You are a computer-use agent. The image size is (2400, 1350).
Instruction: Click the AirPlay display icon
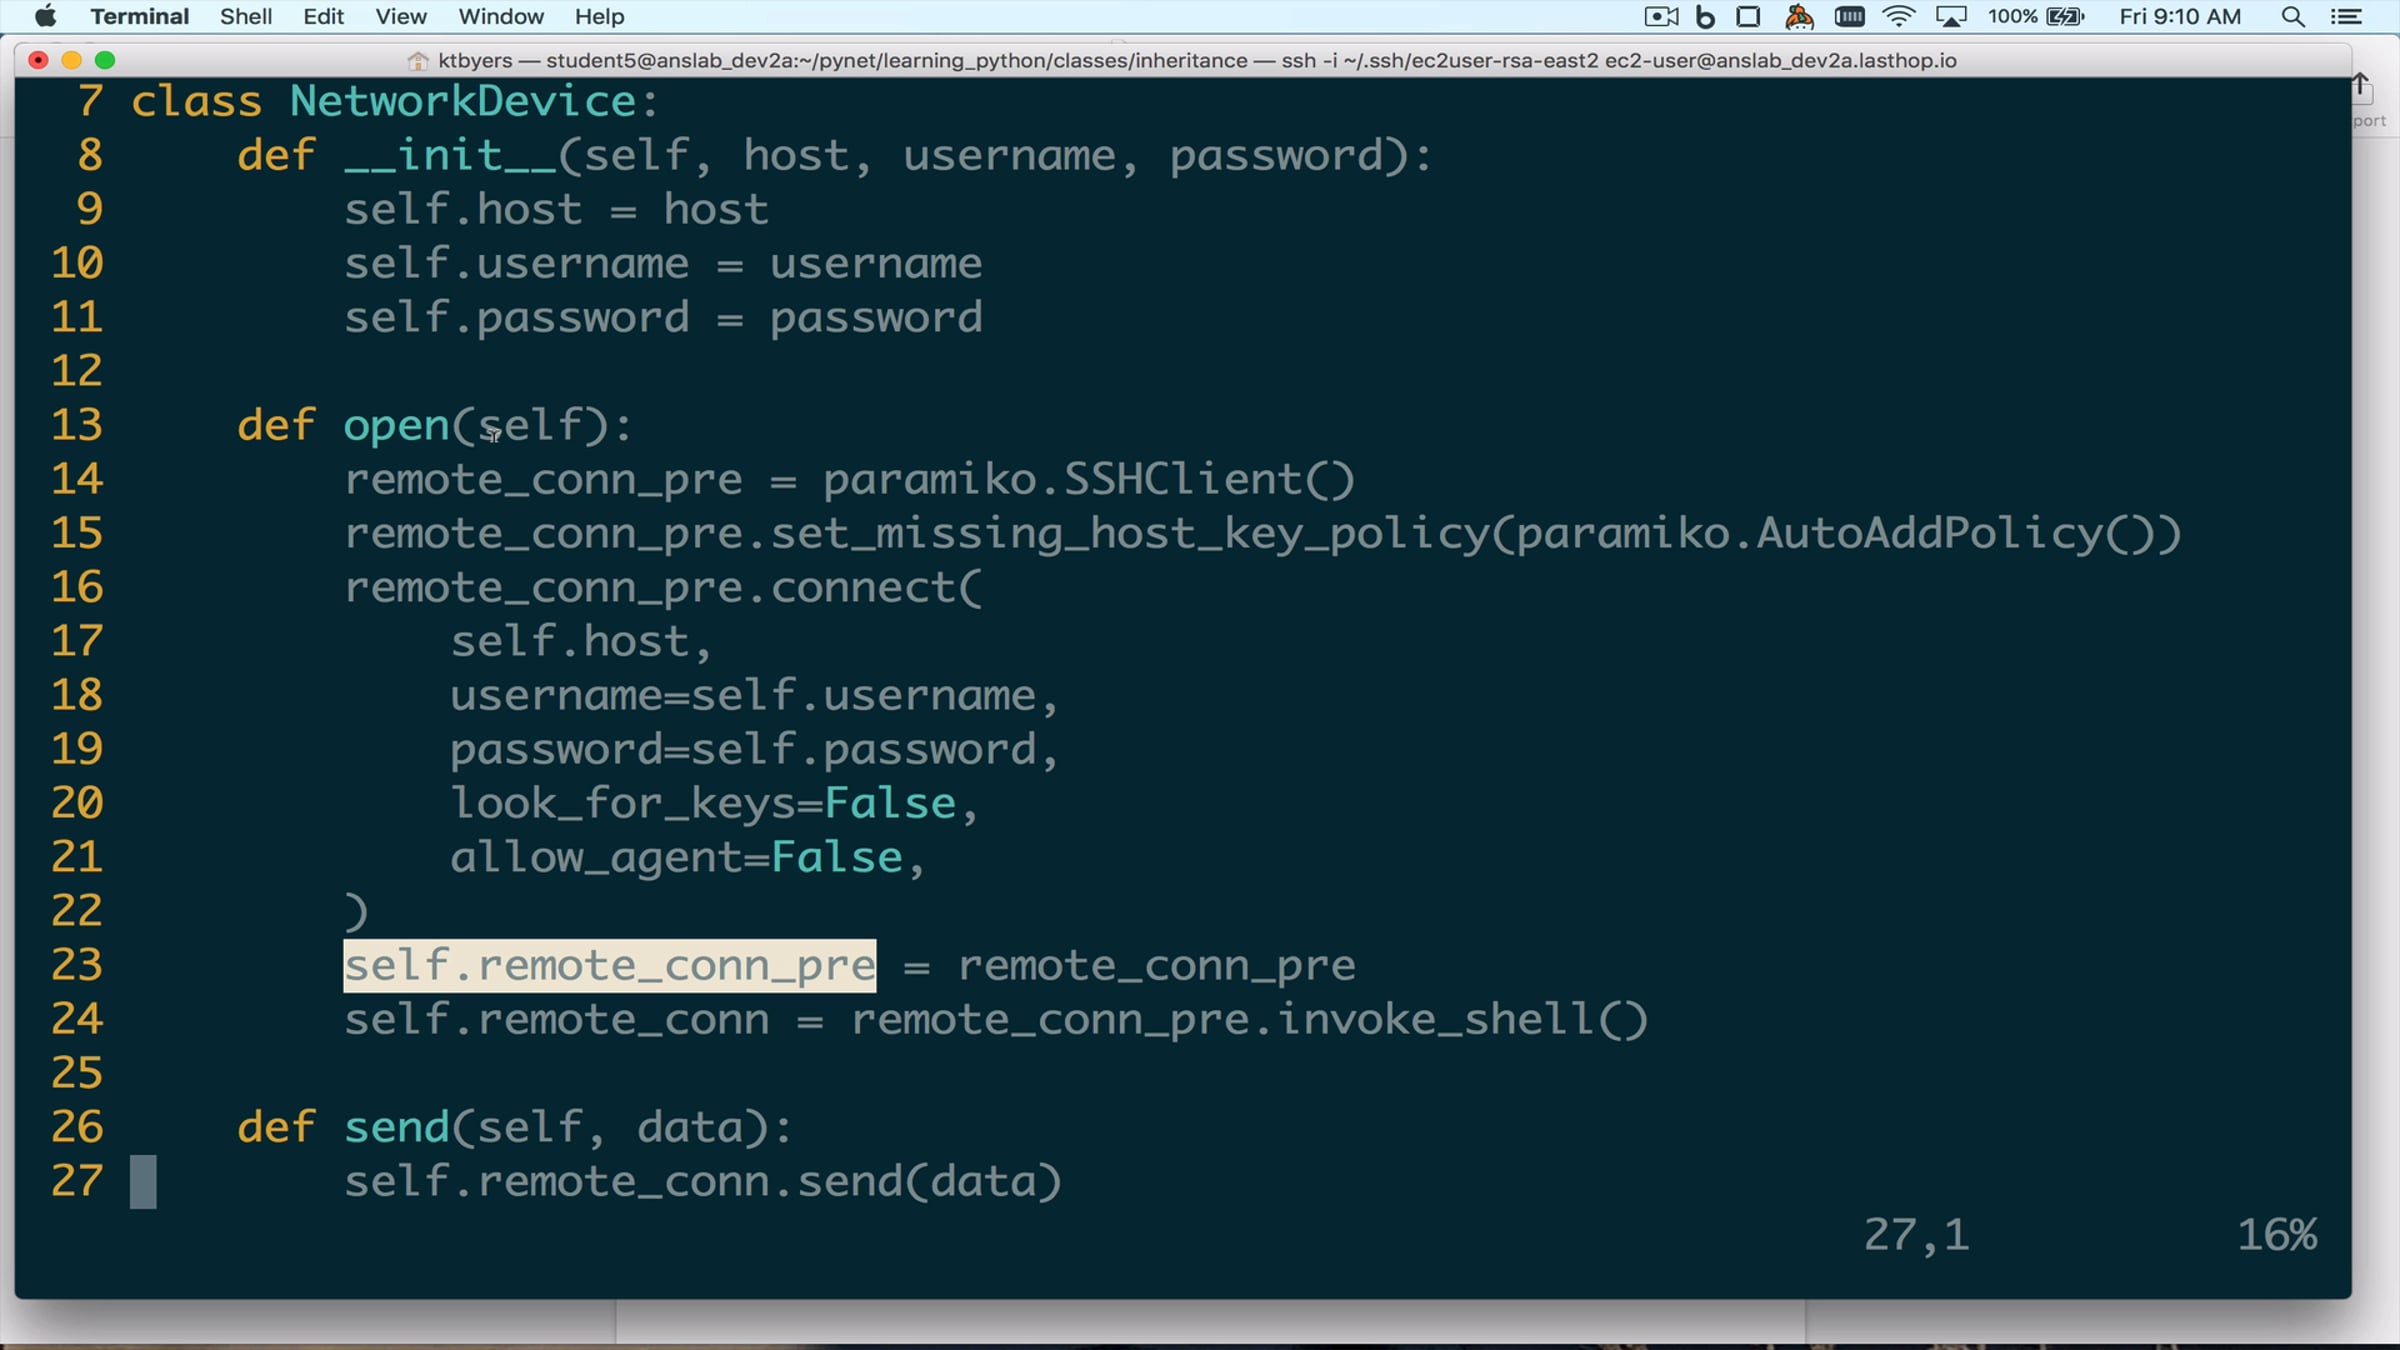pyautogui.click(x=1951, y=16)
